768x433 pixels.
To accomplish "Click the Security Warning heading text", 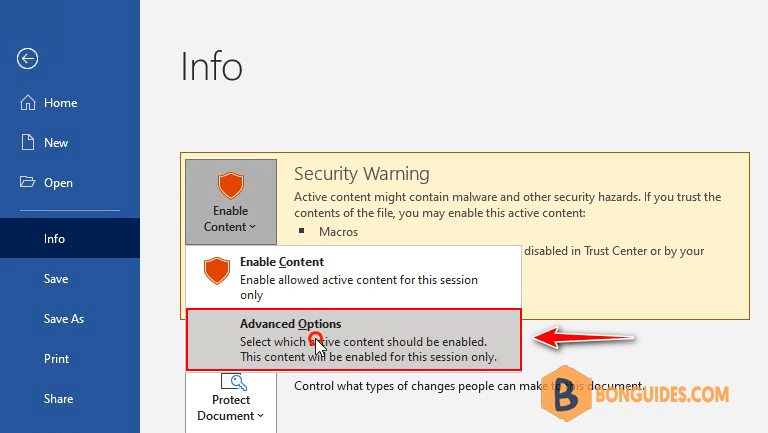I will 362,174.
